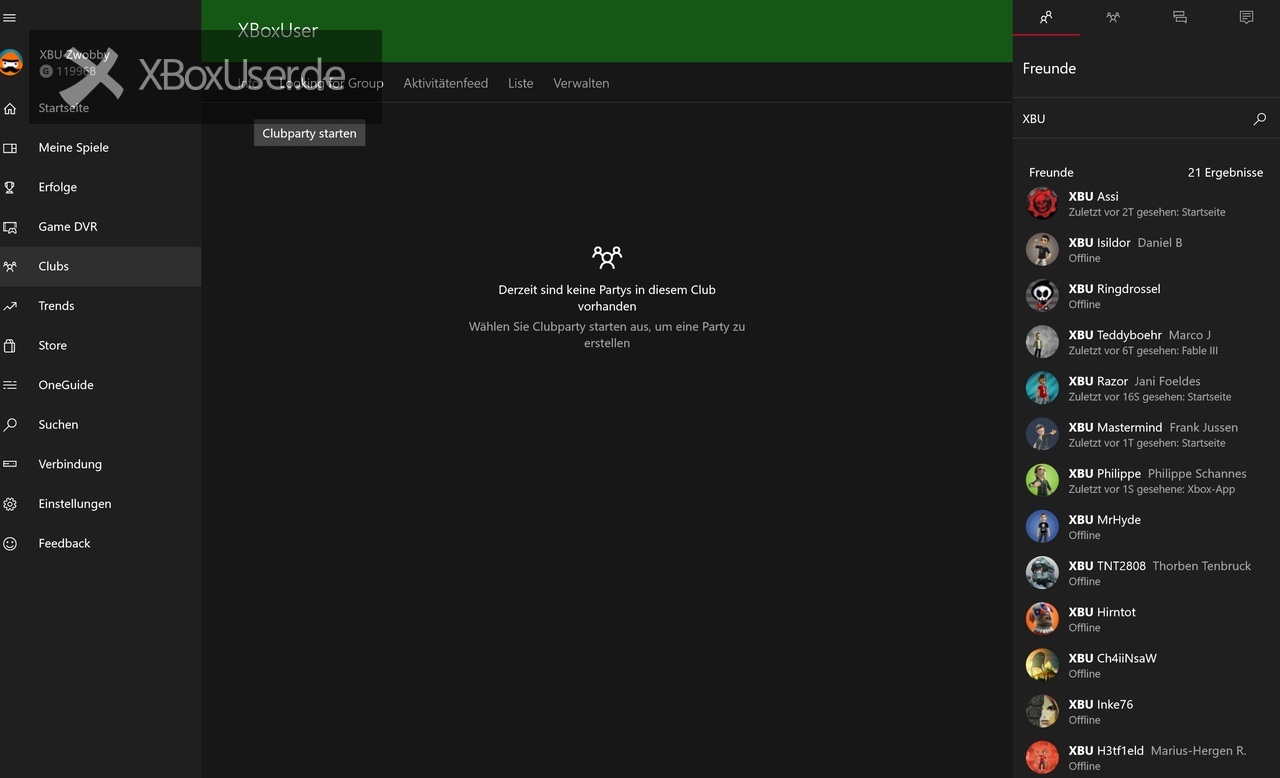The height and width of the screenshot is (778, 1280).
Task: Open the hamburger navigation menu
Action: pyautogui.click(x=10, y=18)
